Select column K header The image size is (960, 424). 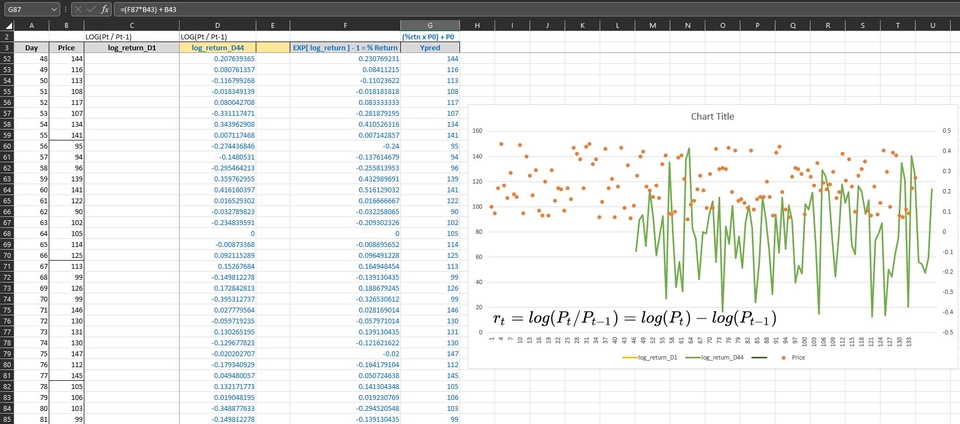pyautogui.click(x=582, y=25)
